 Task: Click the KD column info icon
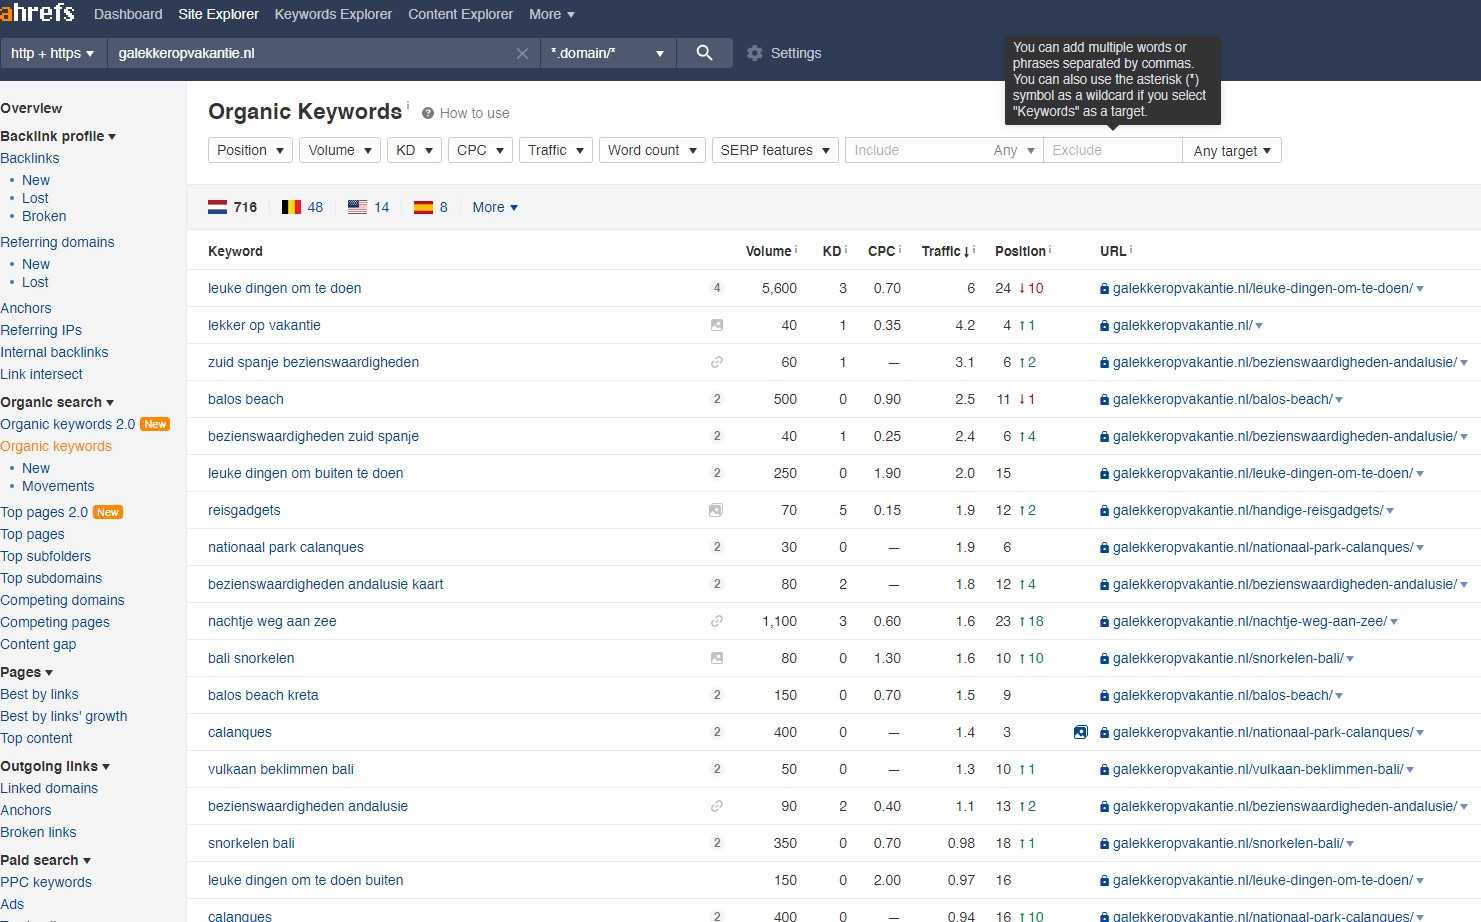846,249
